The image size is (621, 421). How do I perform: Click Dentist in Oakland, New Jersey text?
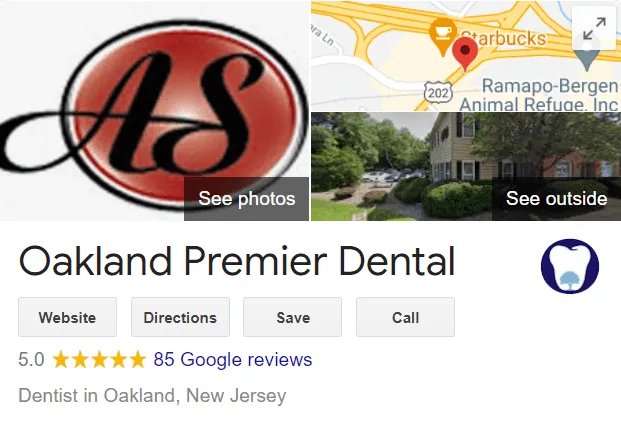pos(152,396)
